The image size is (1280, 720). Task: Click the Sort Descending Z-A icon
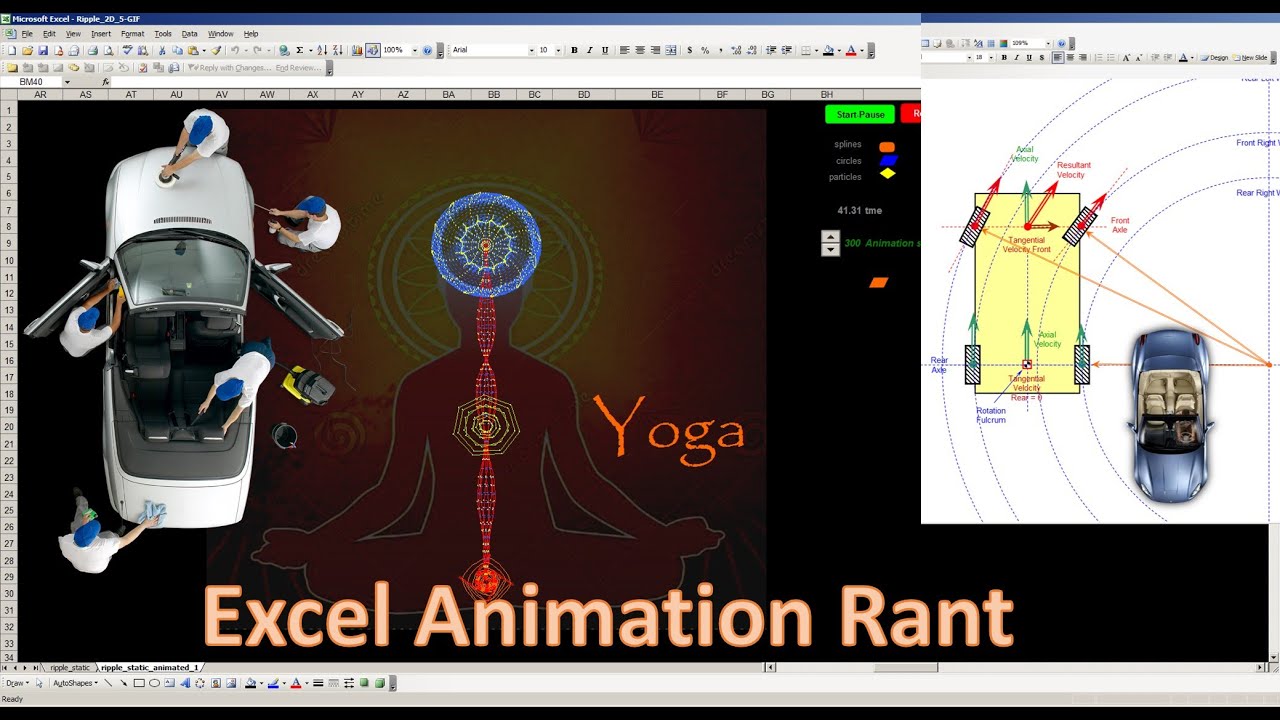(x=338, y=50)
